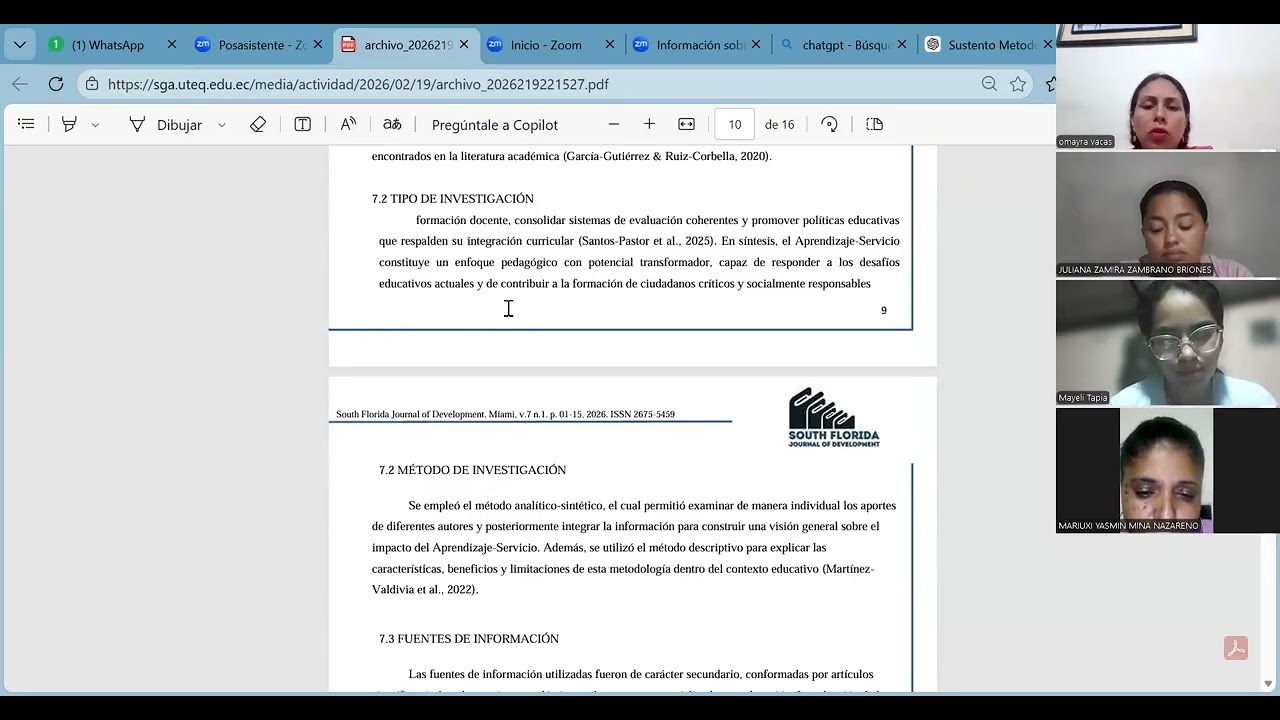1280x720 pixels.
Task: Click Pregúntale a Copilot button
Action: pyautogui.click(x=495, y=124)
